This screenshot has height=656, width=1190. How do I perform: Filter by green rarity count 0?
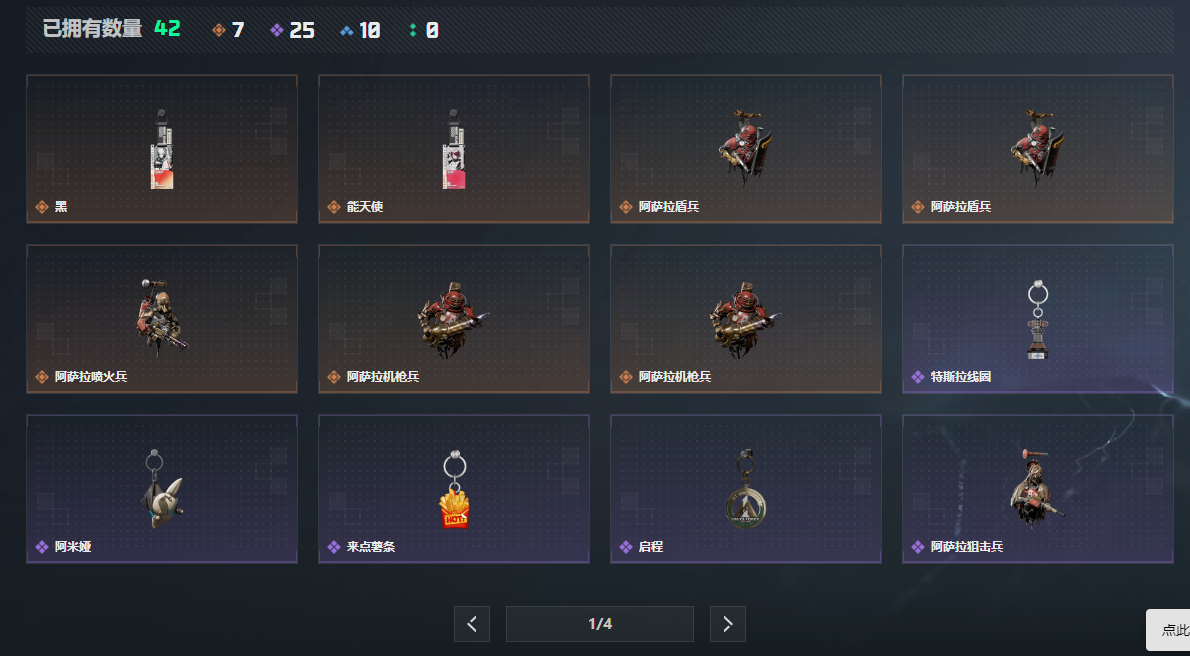coord(423,30)
